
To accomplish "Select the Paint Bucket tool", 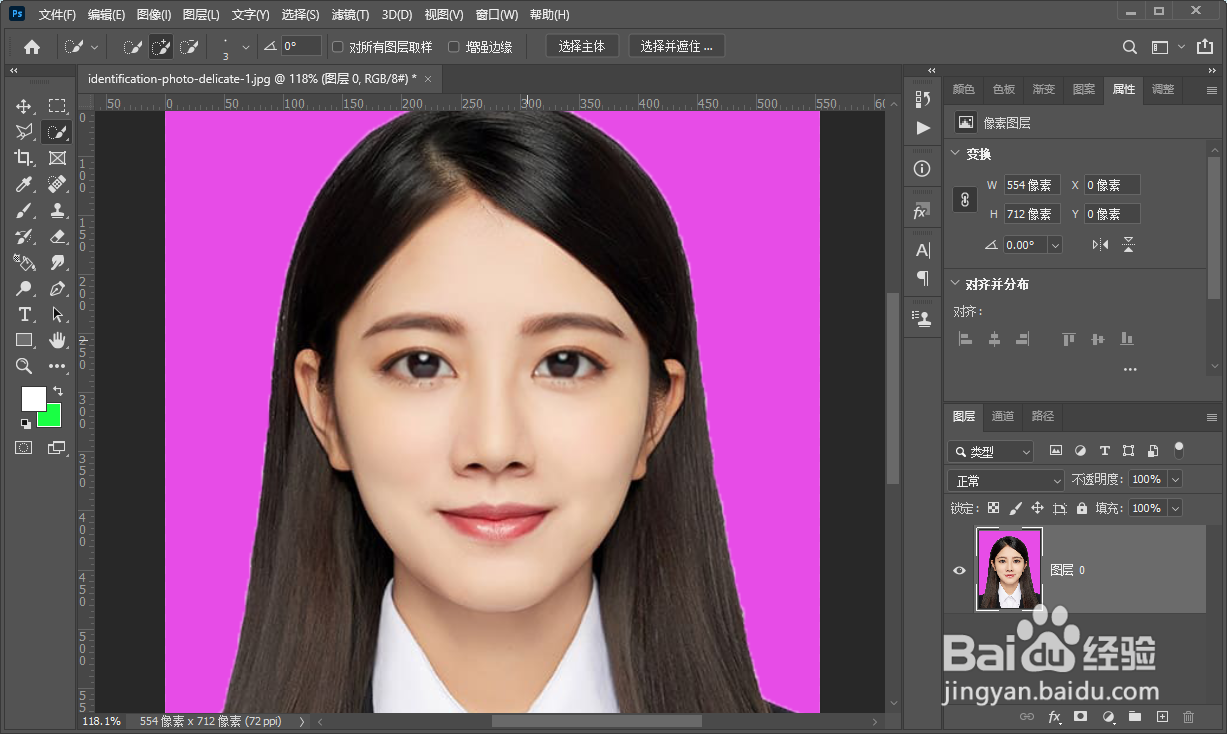I will tap(24, 262).
